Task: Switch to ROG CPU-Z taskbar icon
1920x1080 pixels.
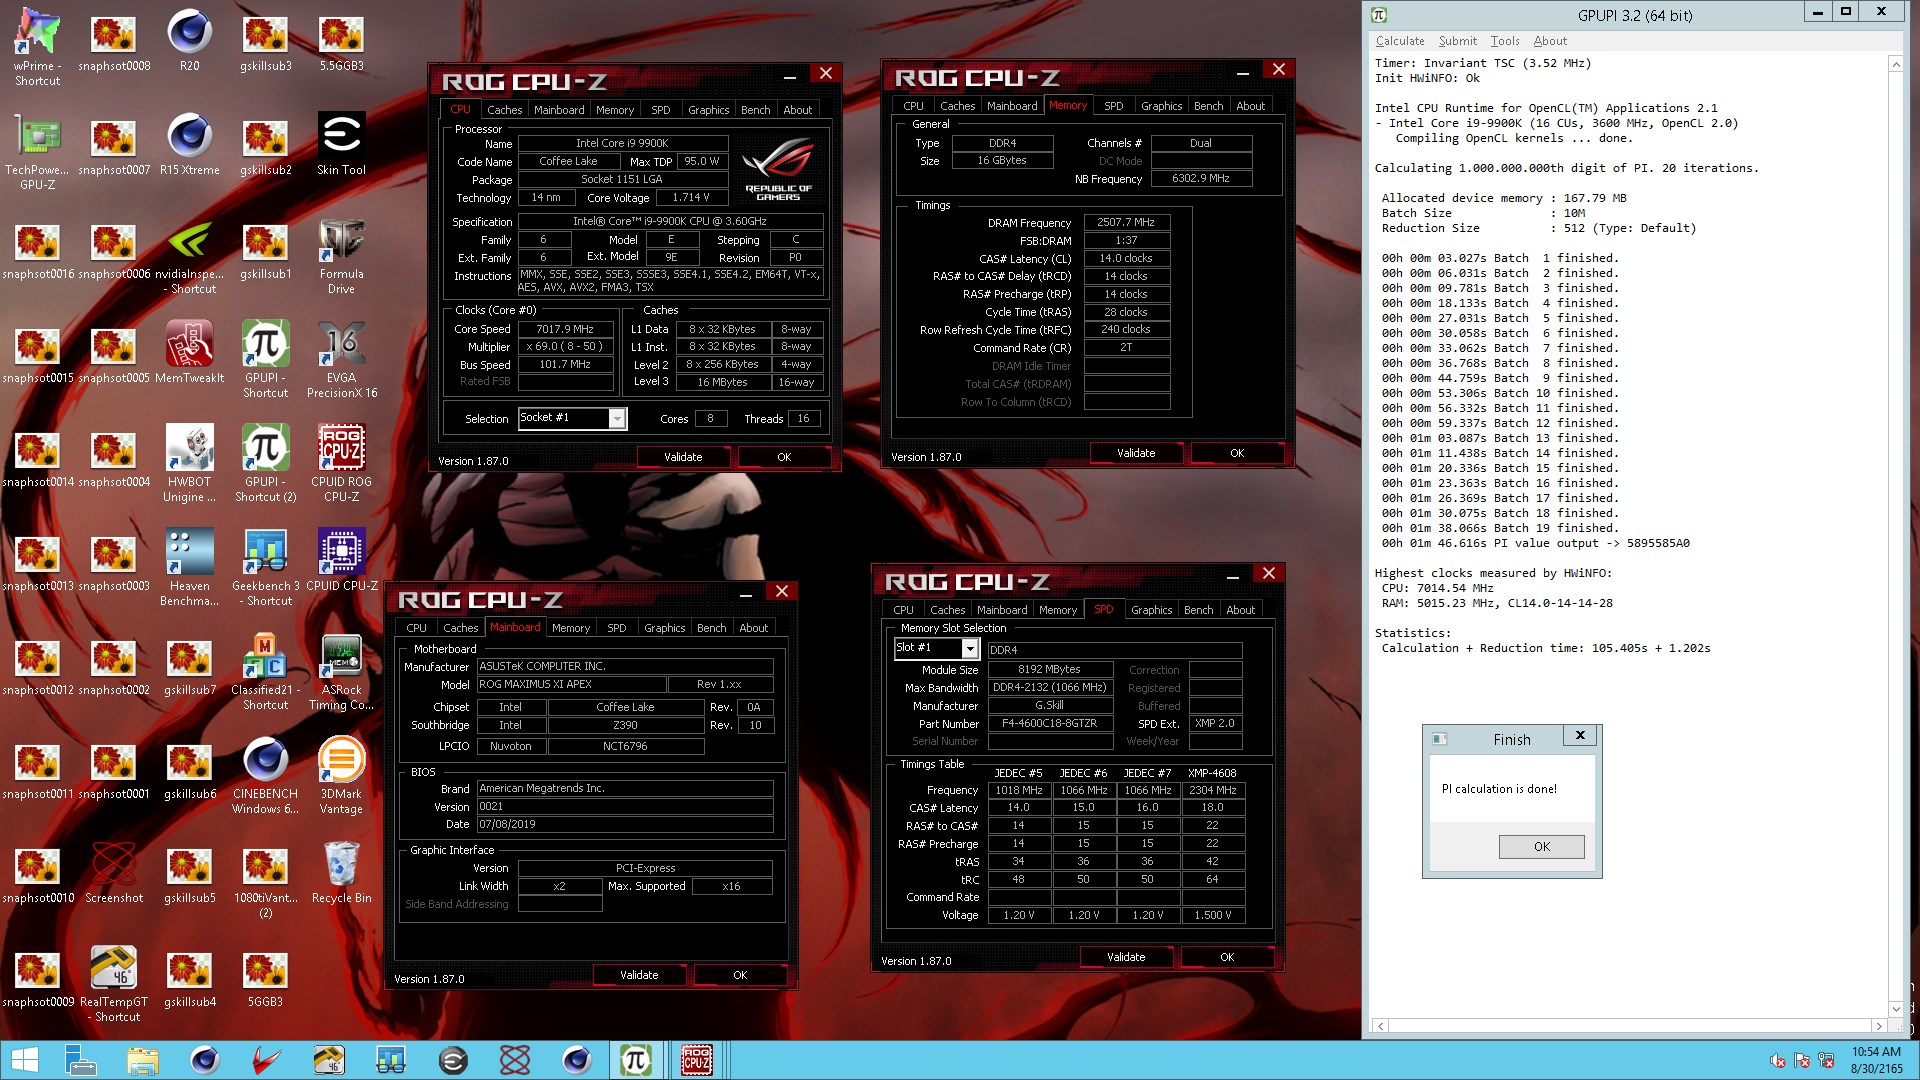Action: point(697,1060)
